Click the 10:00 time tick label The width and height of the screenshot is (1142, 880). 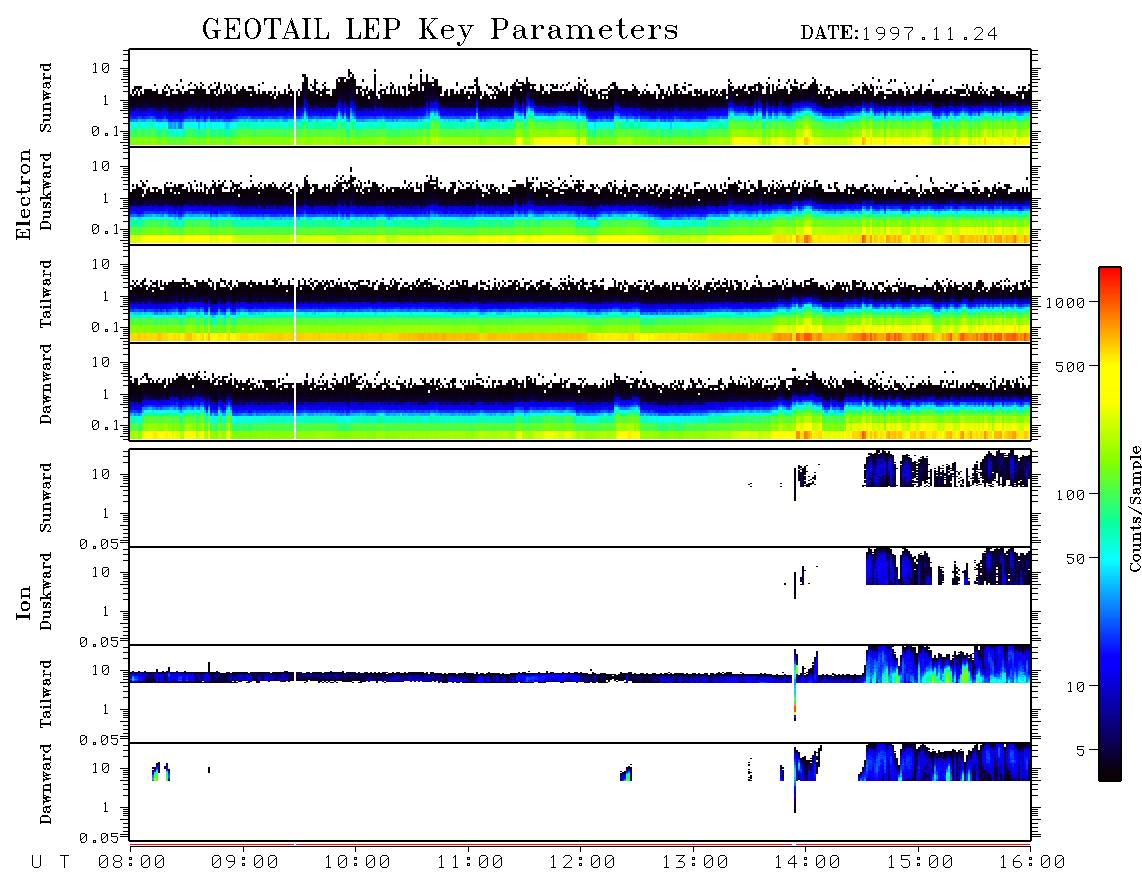(357, 863)
